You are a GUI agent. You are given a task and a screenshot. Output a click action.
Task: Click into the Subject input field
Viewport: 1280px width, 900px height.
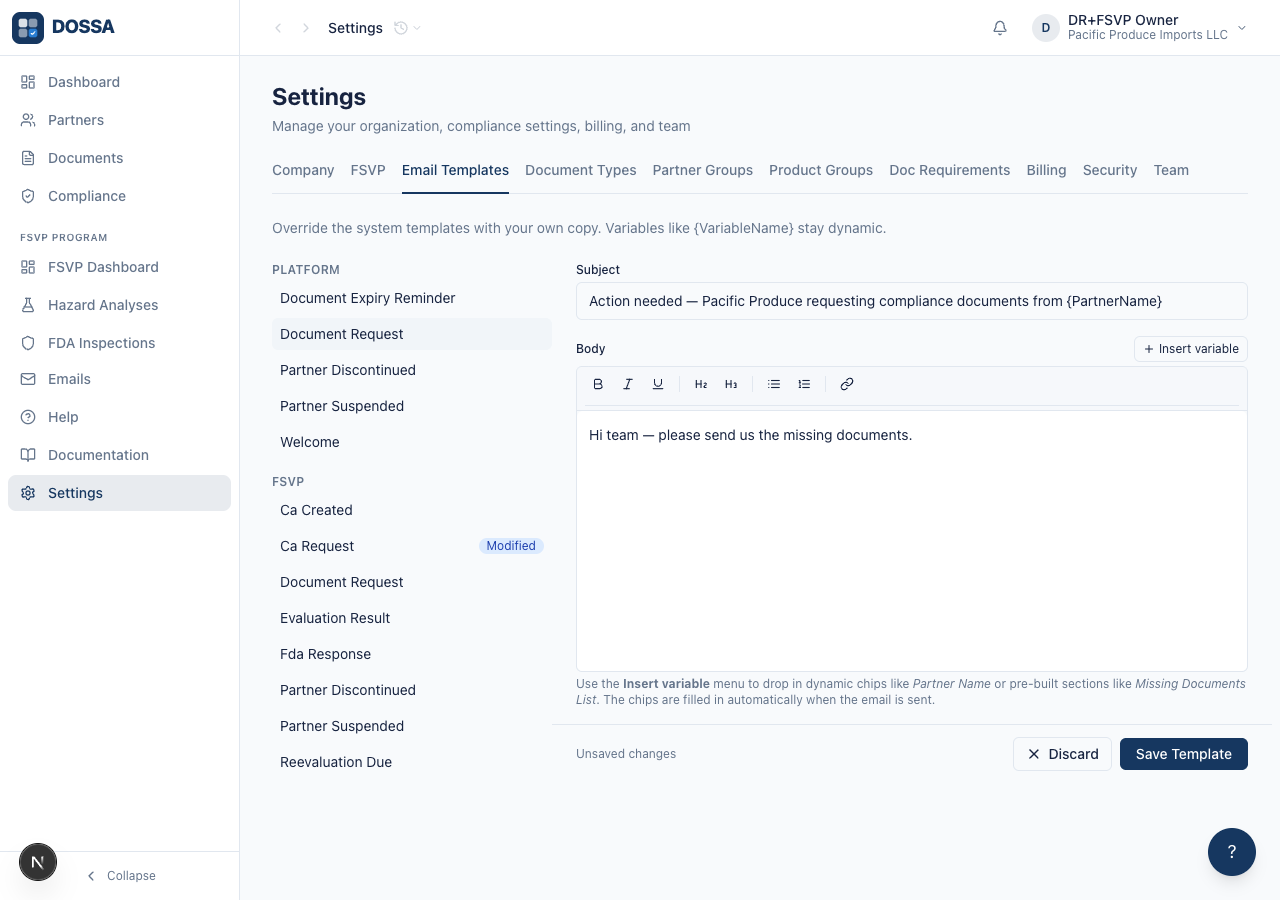912,301
